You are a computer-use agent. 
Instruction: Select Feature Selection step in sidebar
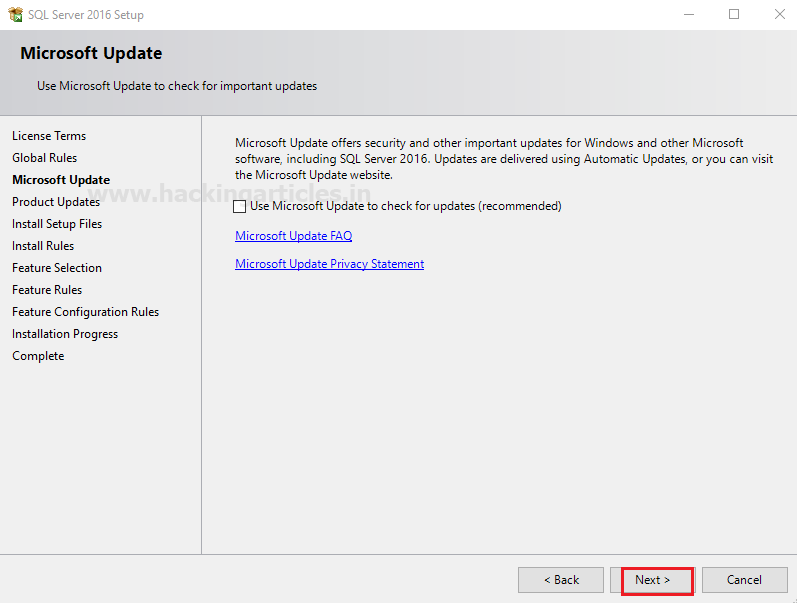coord(57,268)
